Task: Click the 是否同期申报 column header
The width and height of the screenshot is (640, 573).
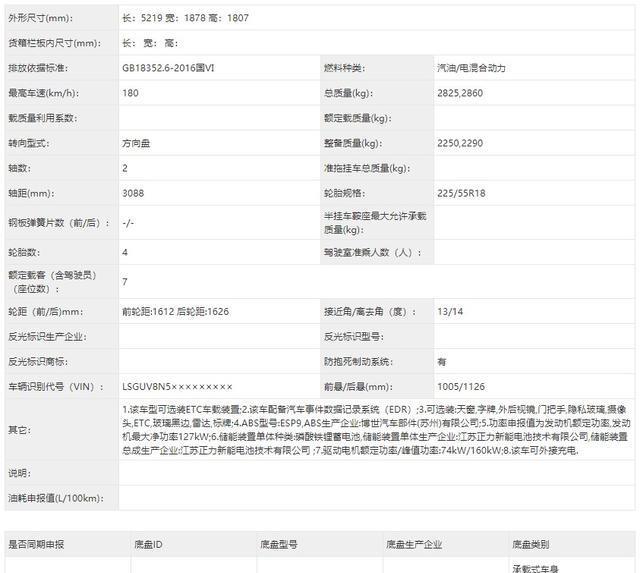Action: tap(36, 544)
